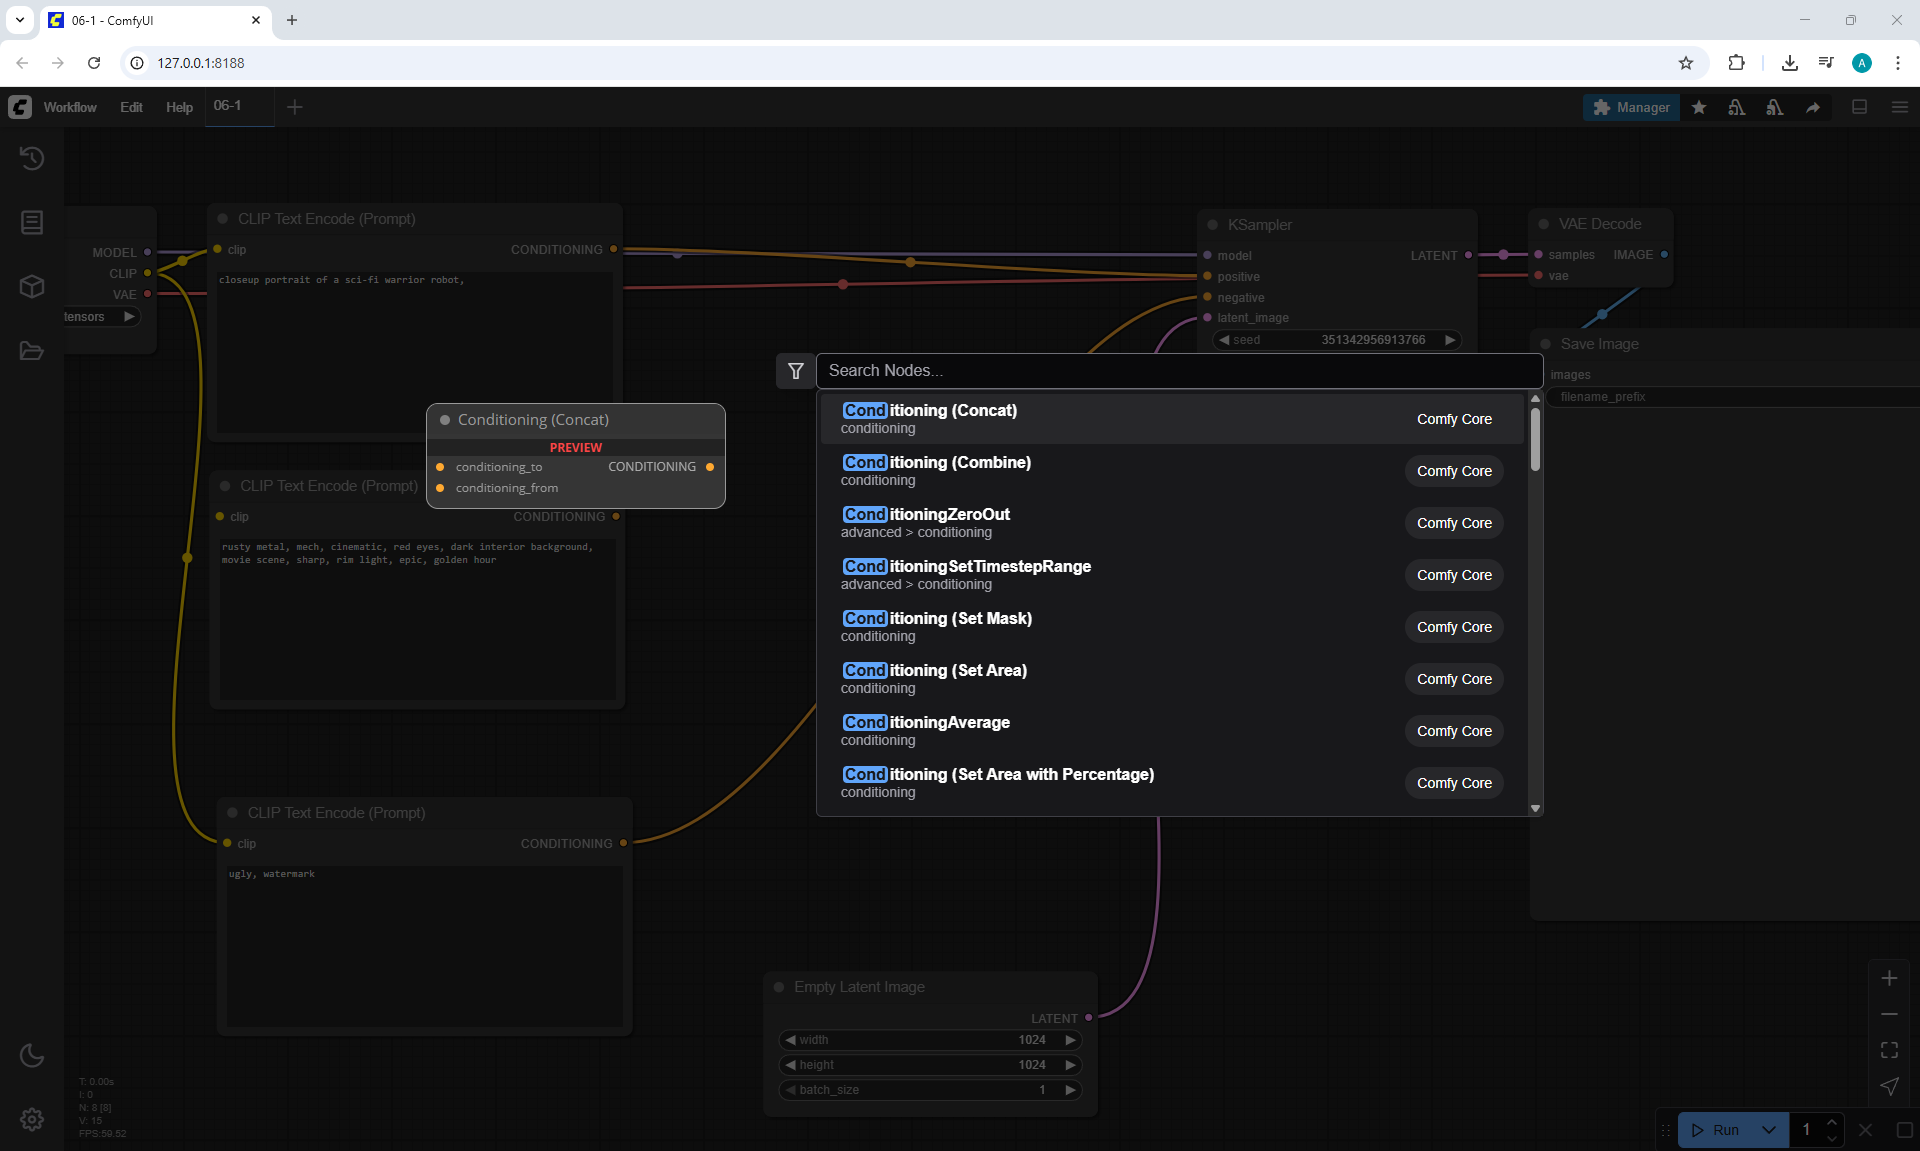Click the Manager puzzle button

point(1631,107)
